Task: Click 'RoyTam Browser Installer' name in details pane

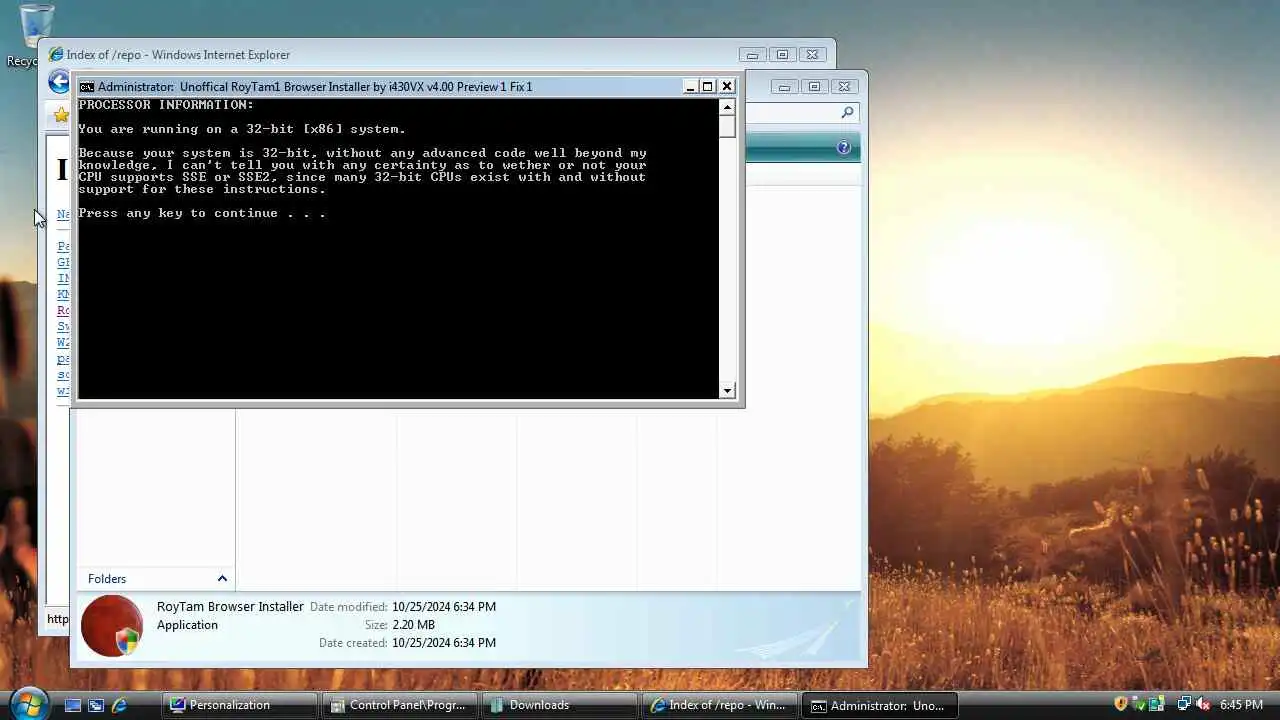Action: [230, 607]
